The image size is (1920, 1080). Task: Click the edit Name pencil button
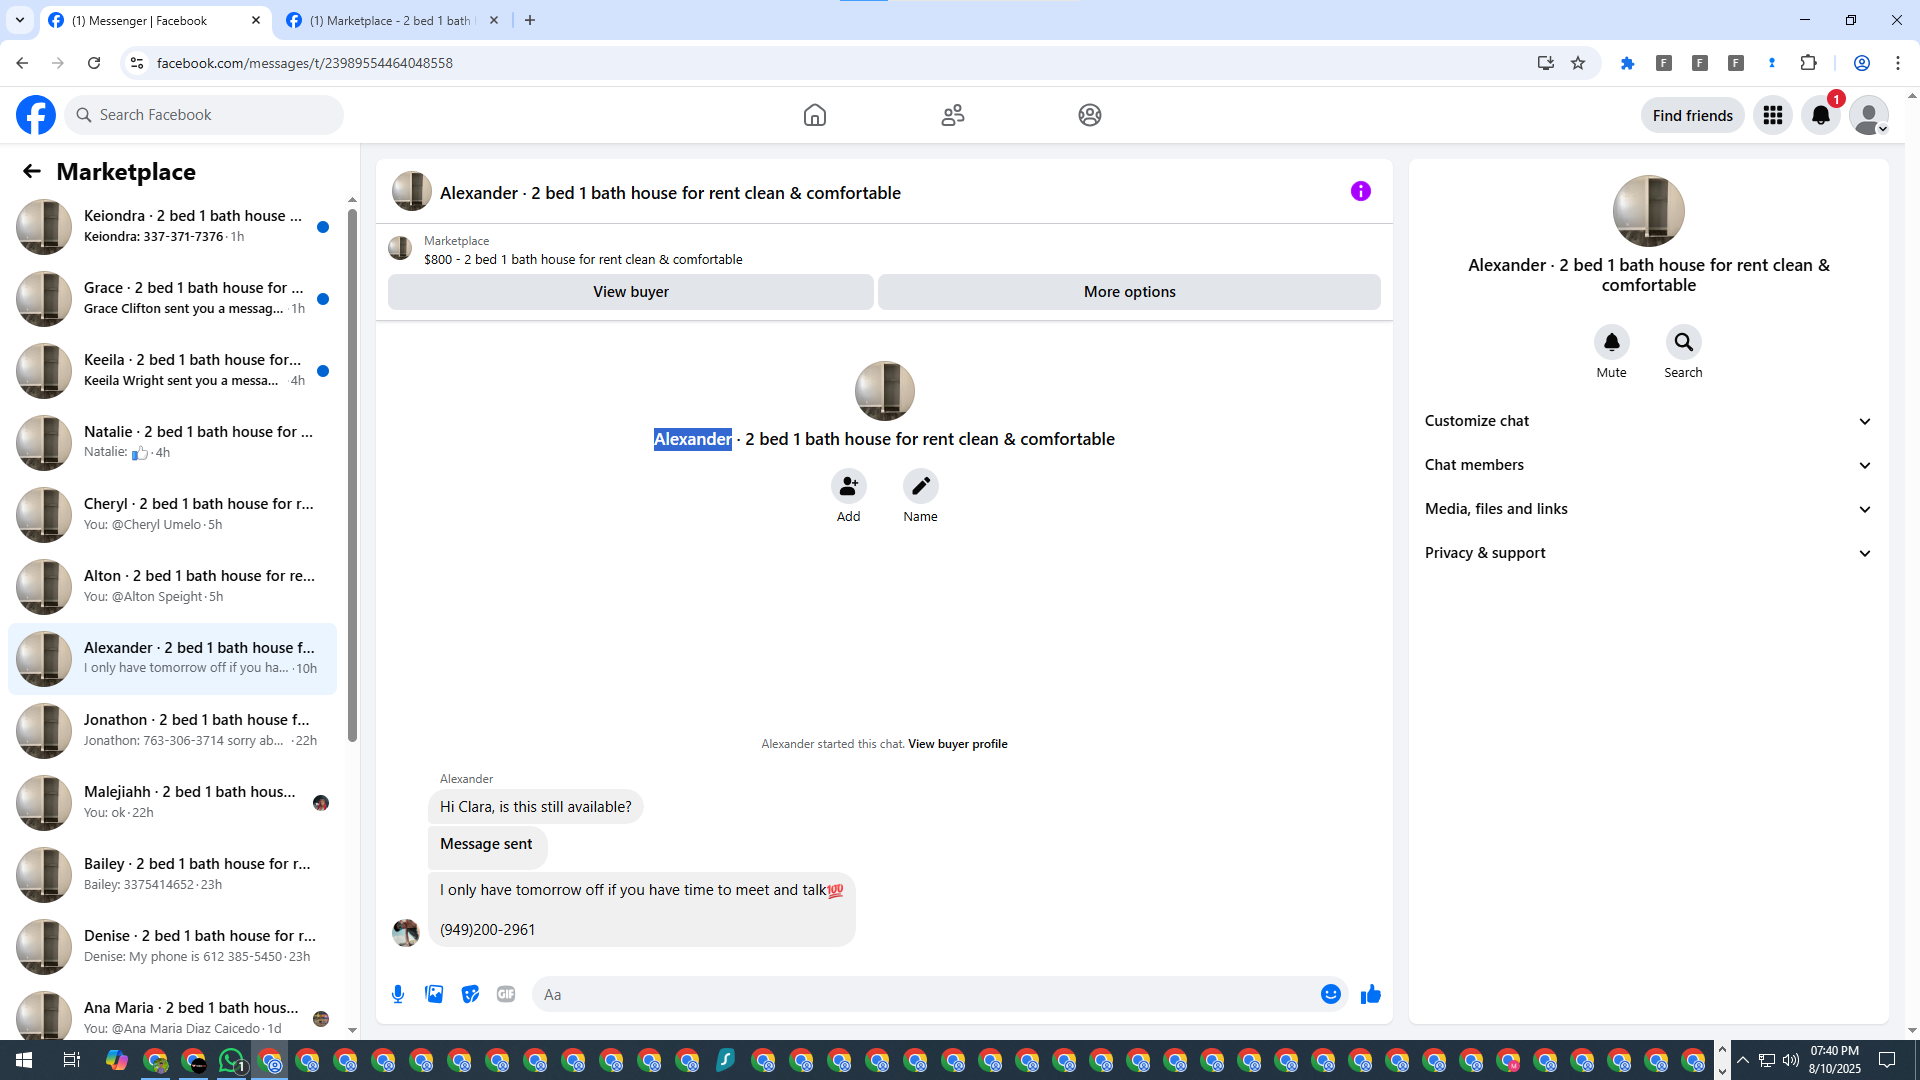920,486
